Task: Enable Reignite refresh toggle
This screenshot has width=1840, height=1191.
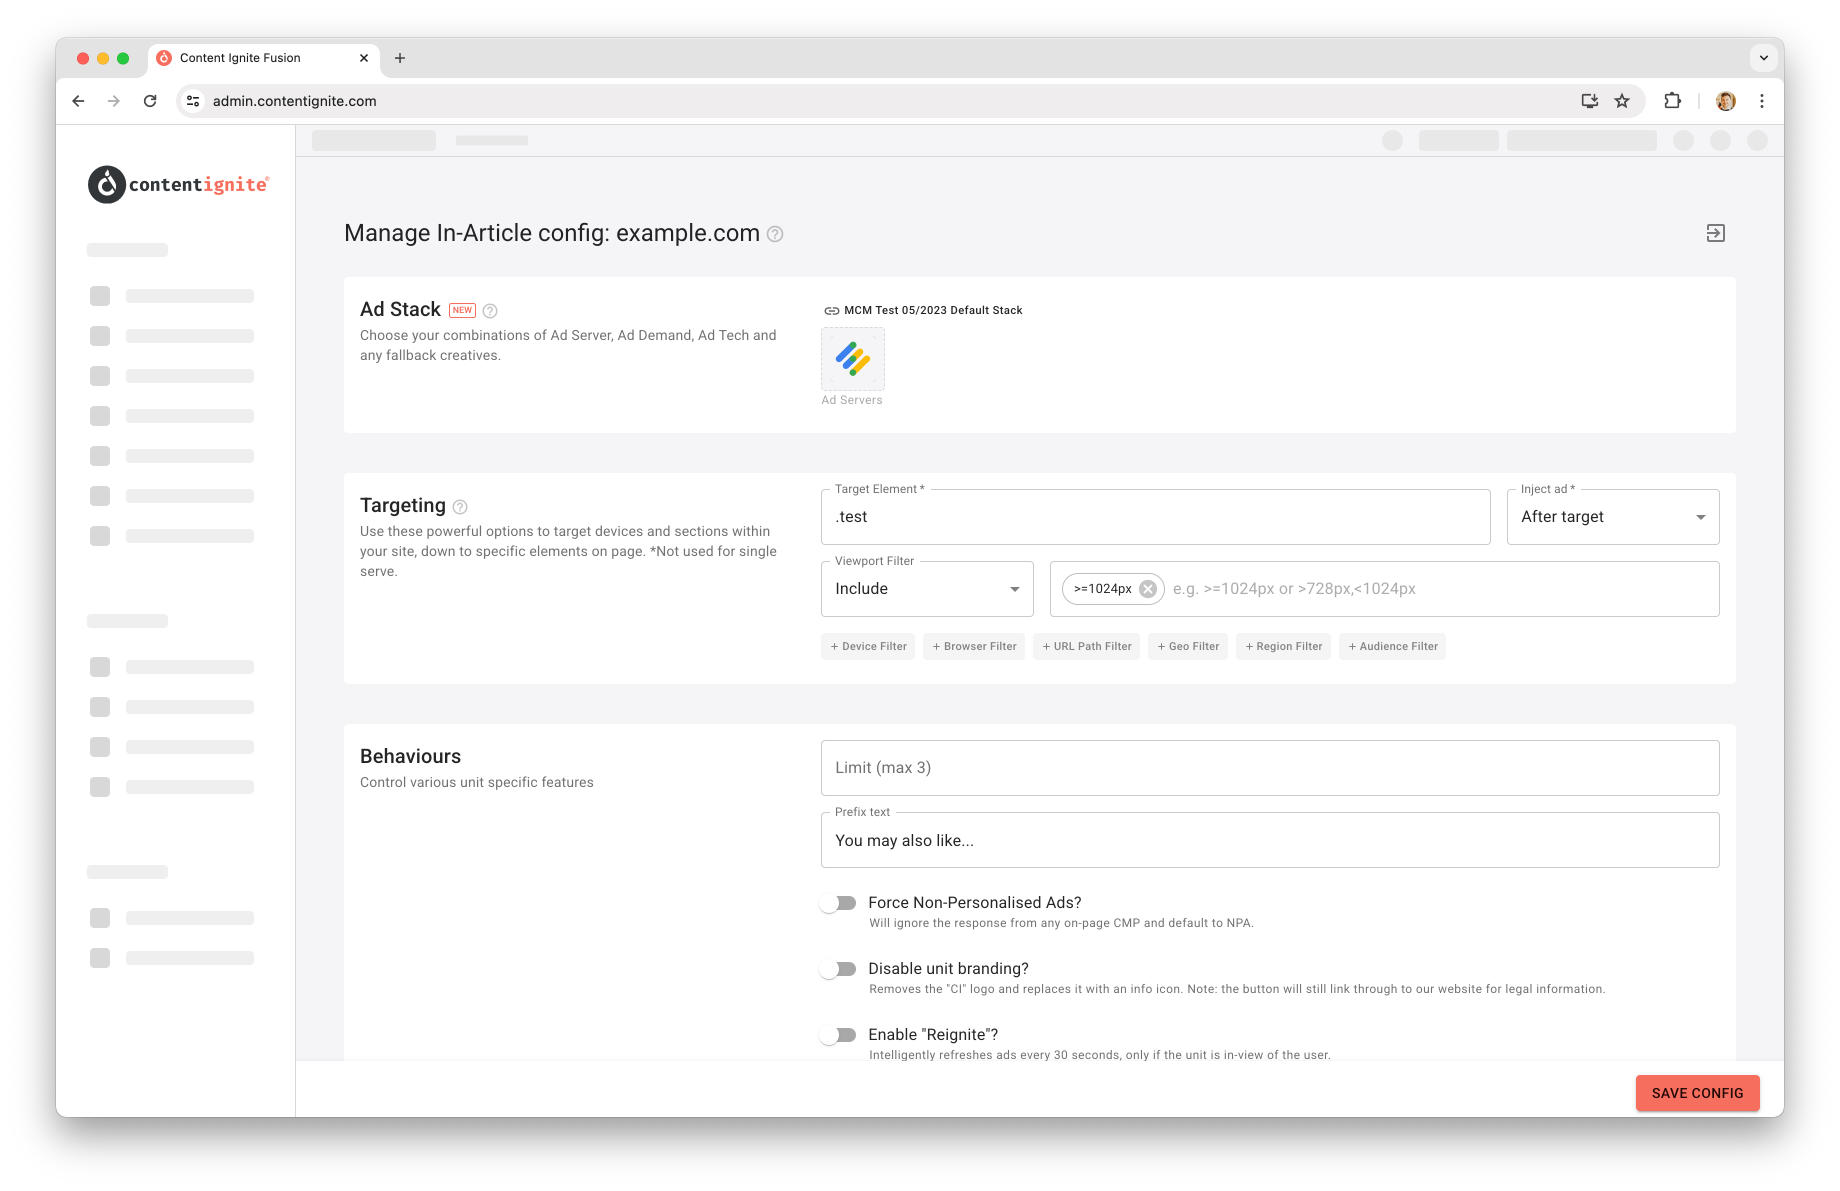Action: click(838, 1035)
